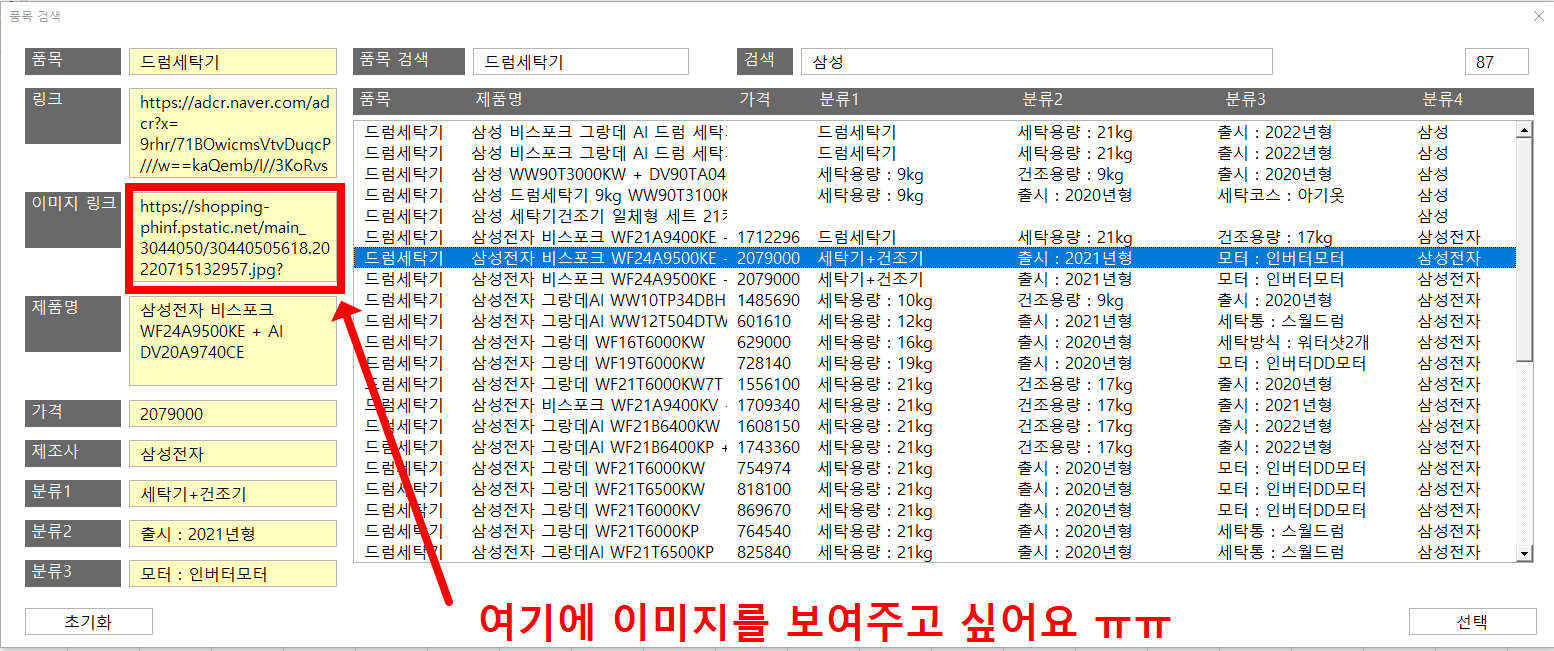Click the 분류1 field showing 세탁기+건조기
The width and height of the screenshot is (1554, 651).
[x=232, y=494]
